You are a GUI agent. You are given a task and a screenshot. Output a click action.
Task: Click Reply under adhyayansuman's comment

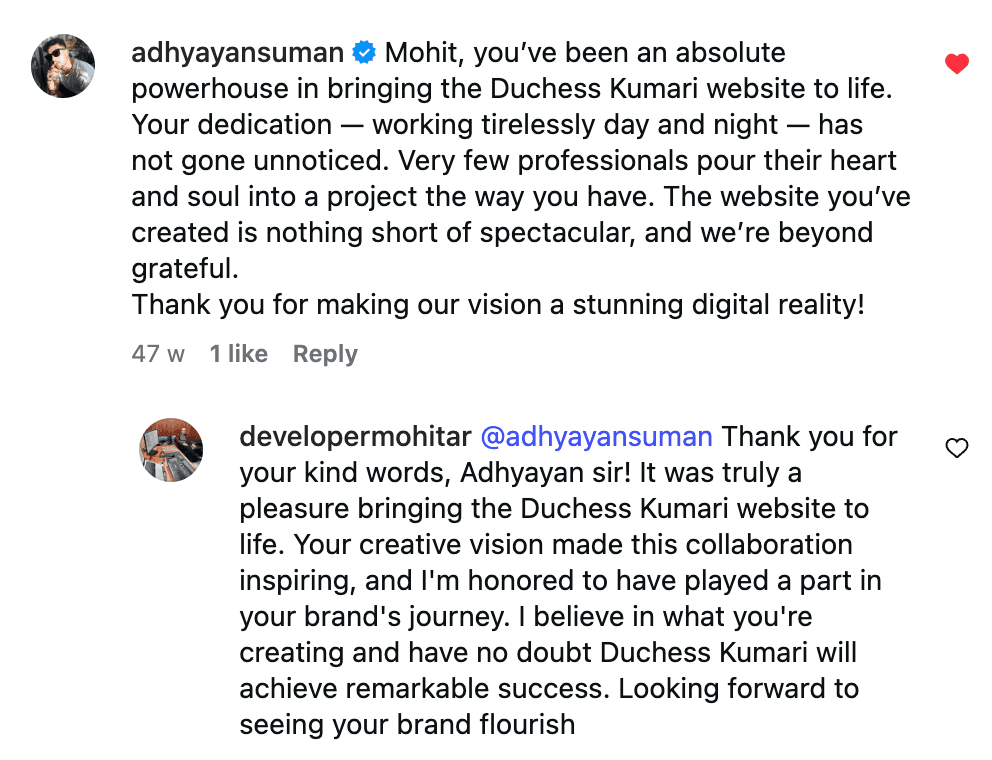324,353
